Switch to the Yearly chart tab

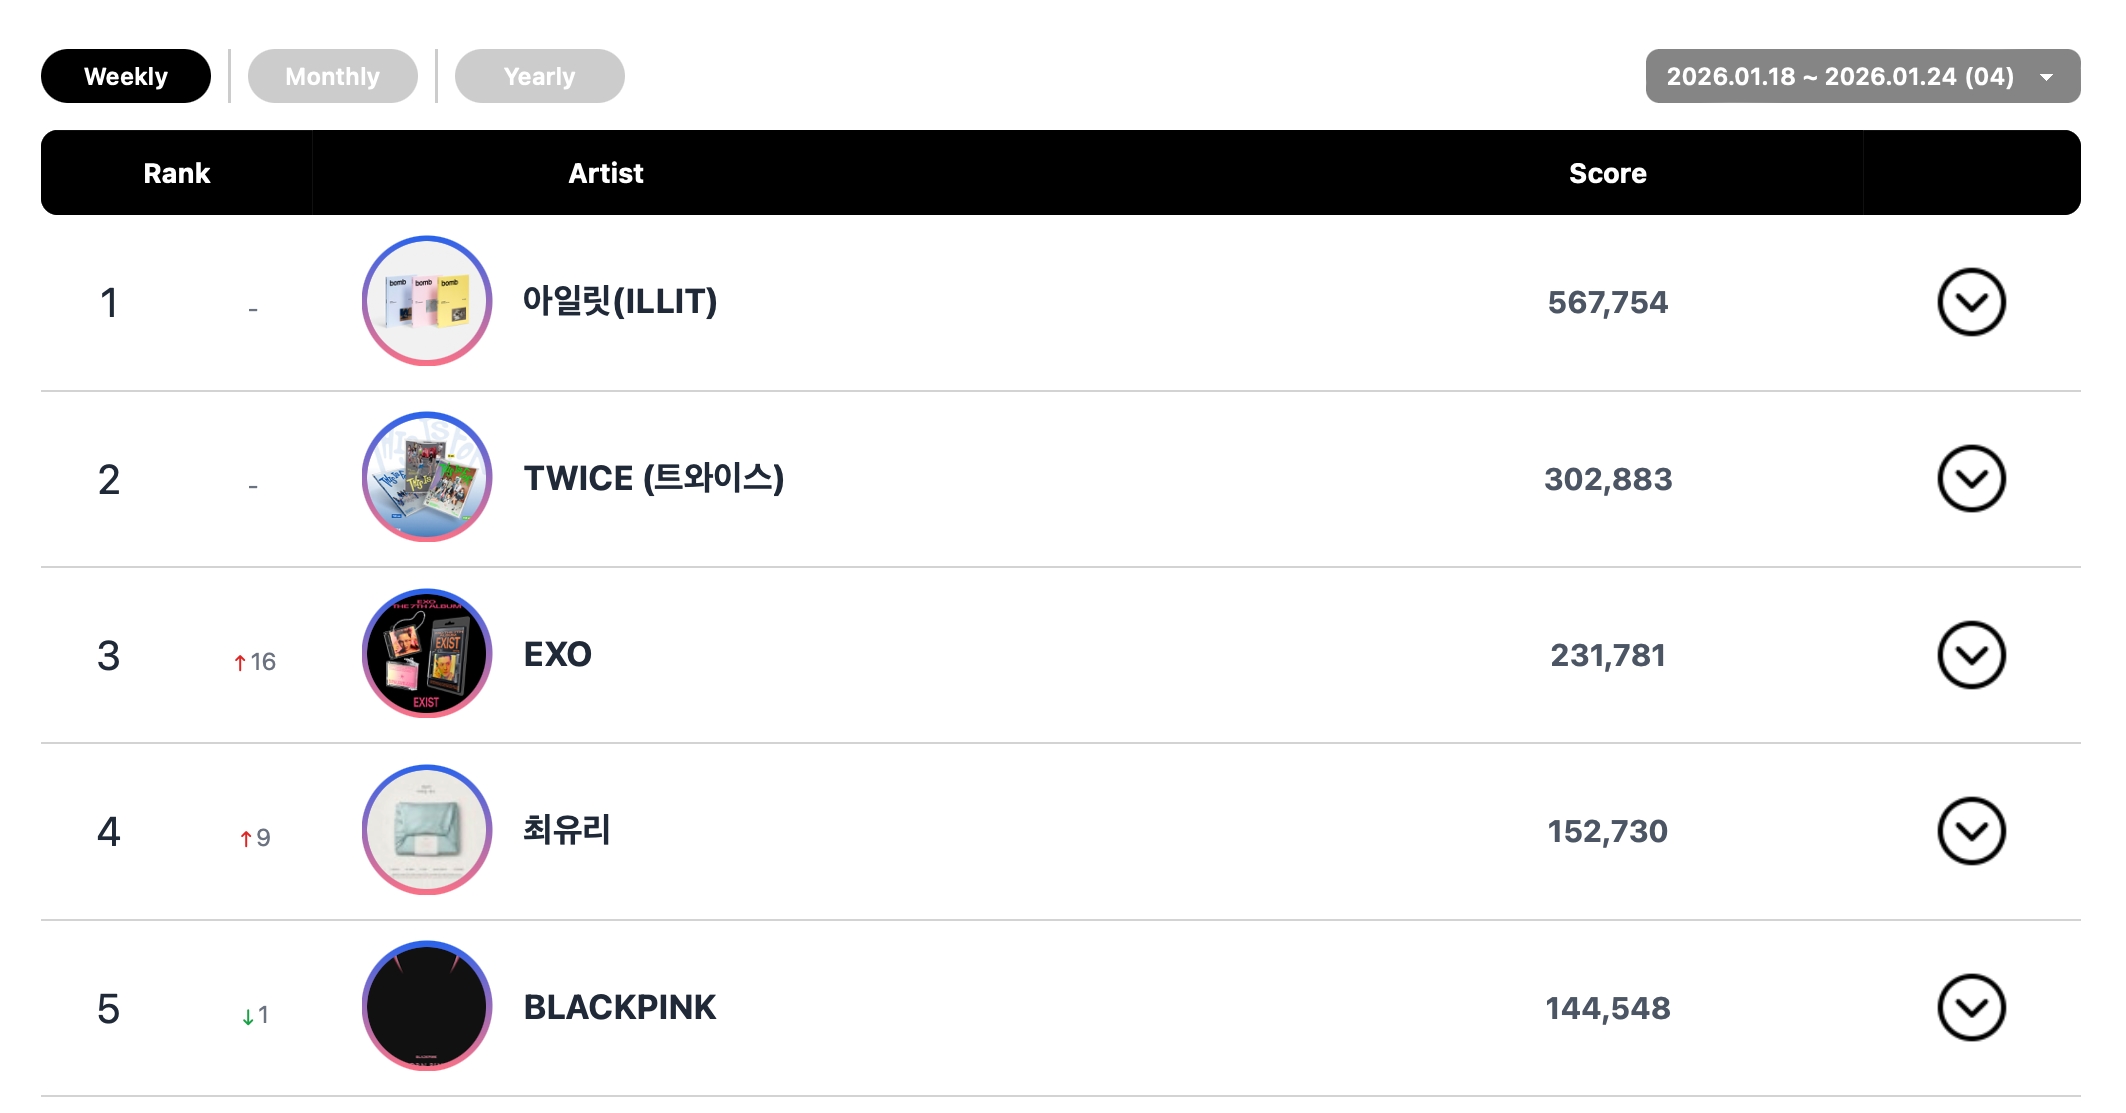click(x=539, y=76)
